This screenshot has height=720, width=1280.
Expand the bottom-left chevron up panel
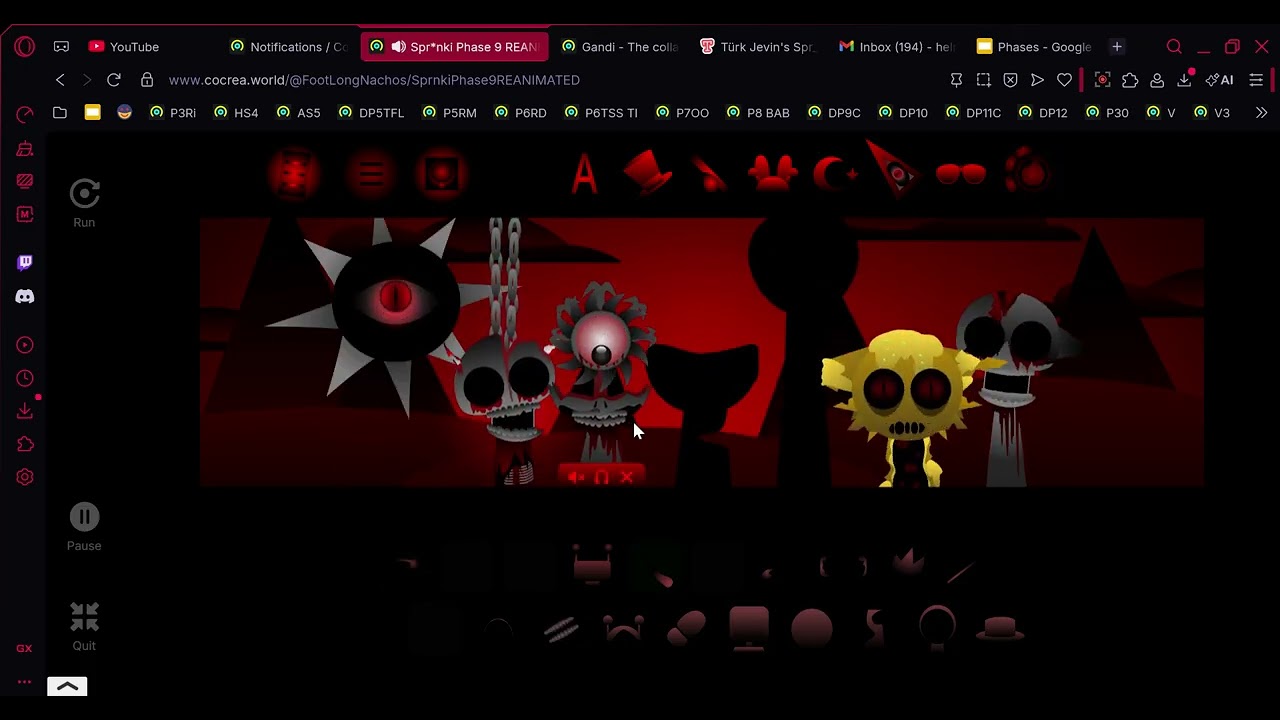67,687
